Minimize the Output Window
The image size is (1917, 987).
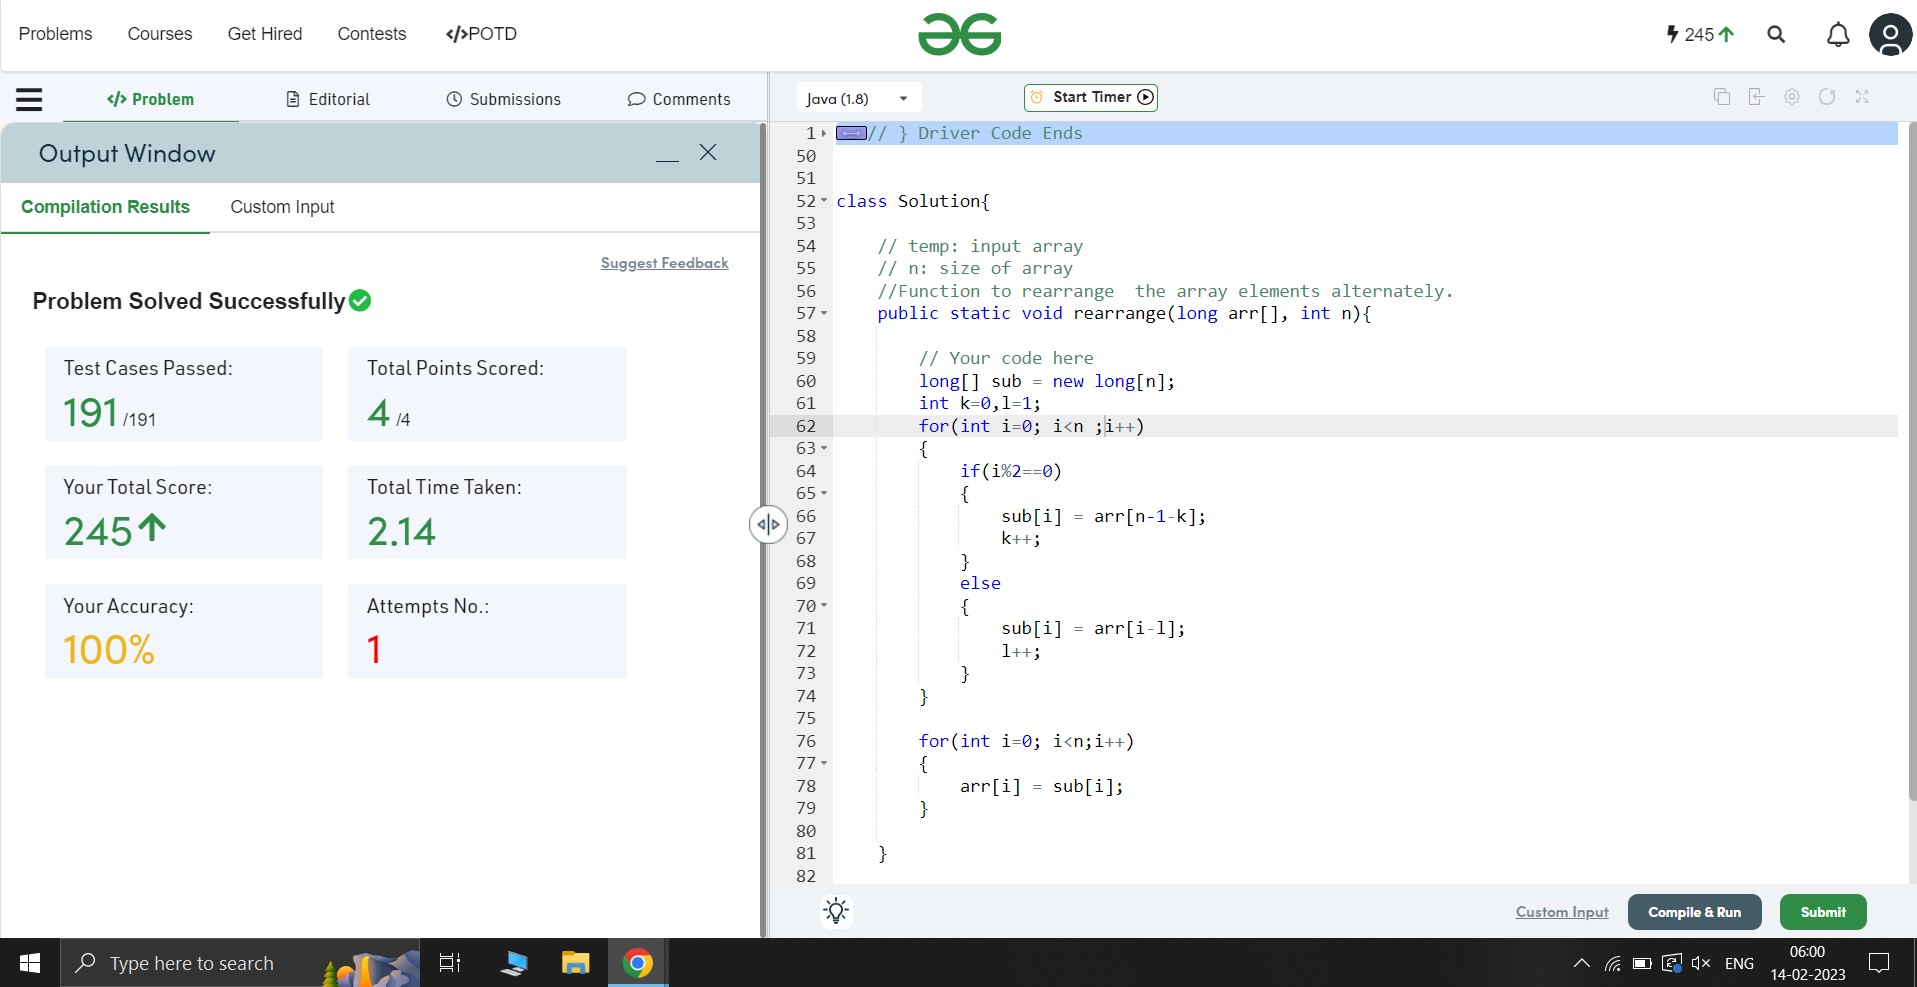[668, 160]
